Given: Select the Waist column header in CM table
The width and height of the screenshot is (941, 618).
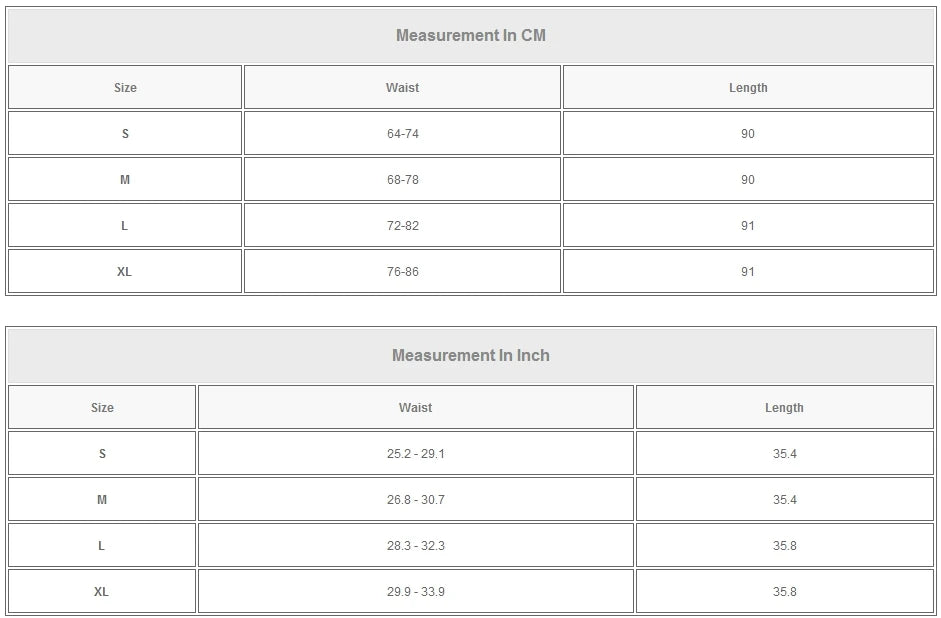Looking at the screenshot, I should click(402, 88).
